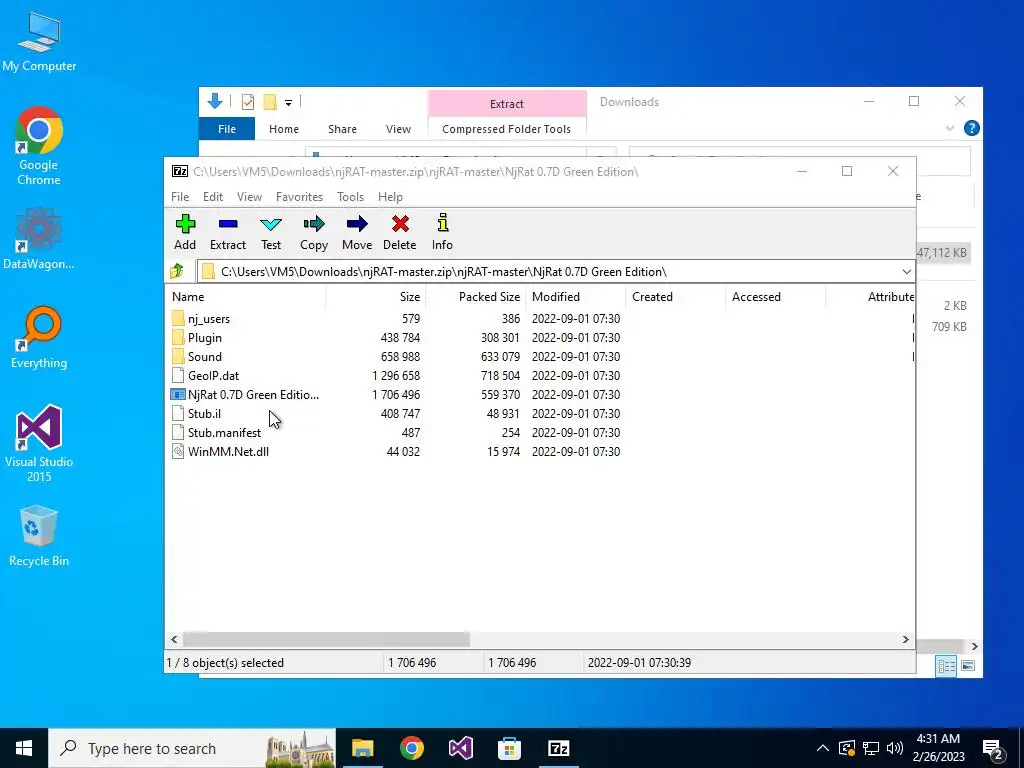Switch Explorer to large icons view
The width and height of the screenshot is (1024, 768).
(x=968, y=665)
